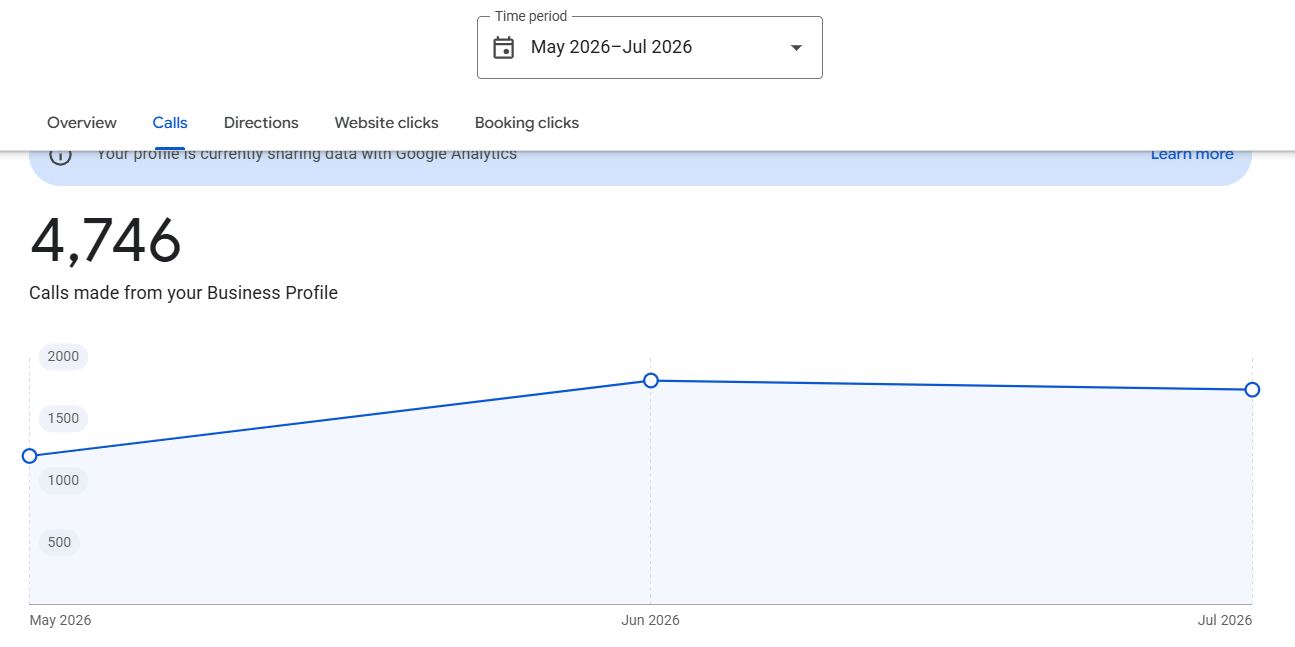Click the calendar icon in Time period
Image resolution: width=1295 pixels, height=647 pixels.
[504, 48]
